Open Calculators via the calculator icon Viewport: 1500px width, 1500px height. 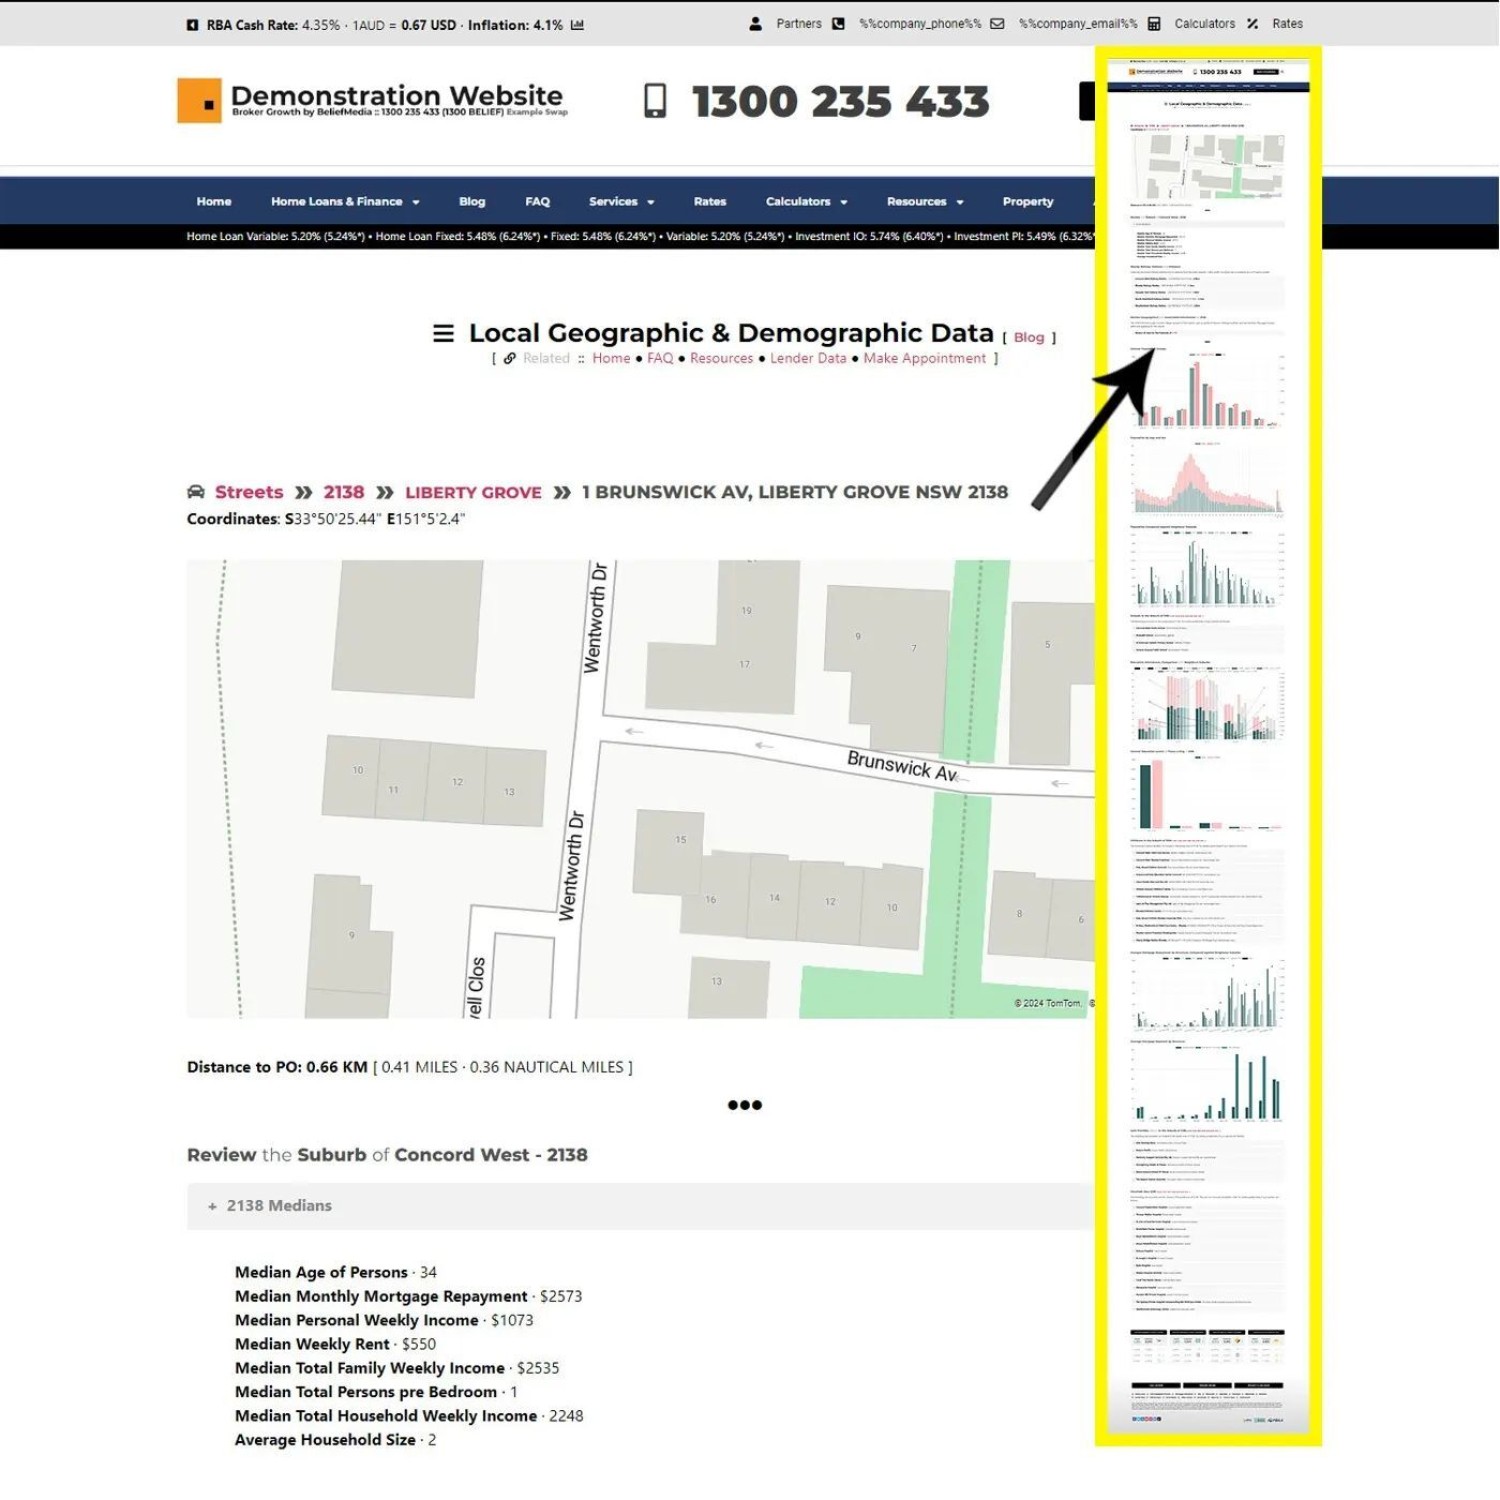tap(1154, 24)
